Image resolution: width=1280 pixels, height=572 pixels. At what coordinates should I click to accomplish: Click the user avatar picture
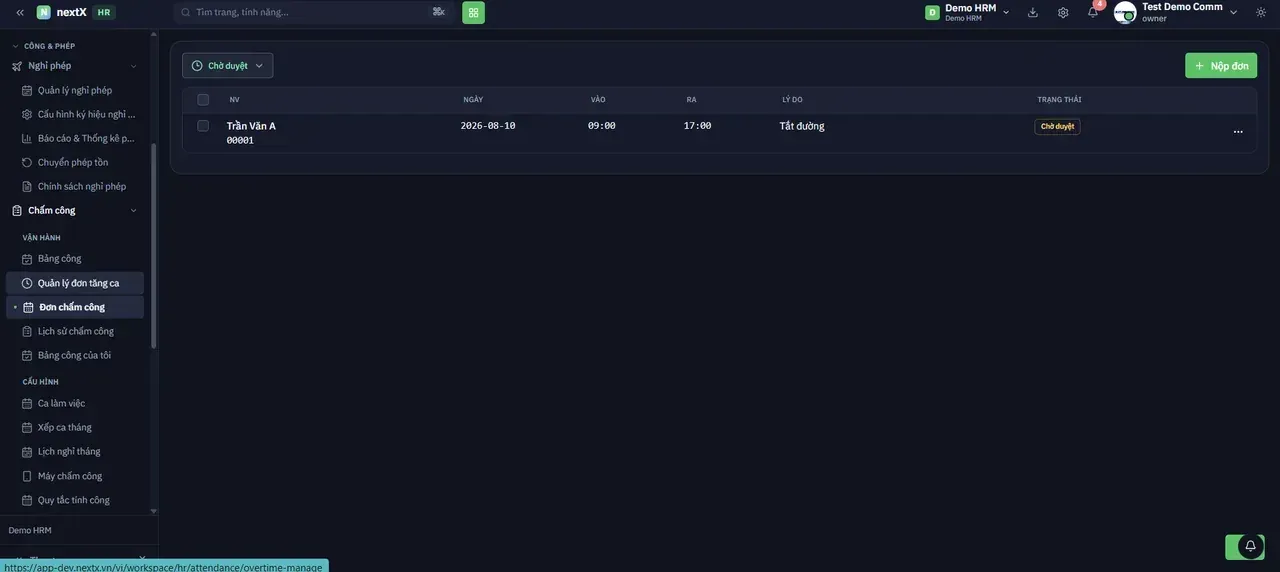click(1125, 12)
